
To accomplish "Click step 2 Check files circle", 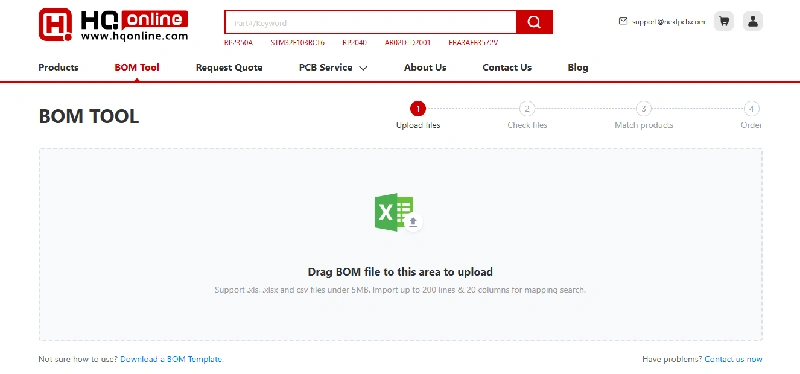I will coord(527,108).
